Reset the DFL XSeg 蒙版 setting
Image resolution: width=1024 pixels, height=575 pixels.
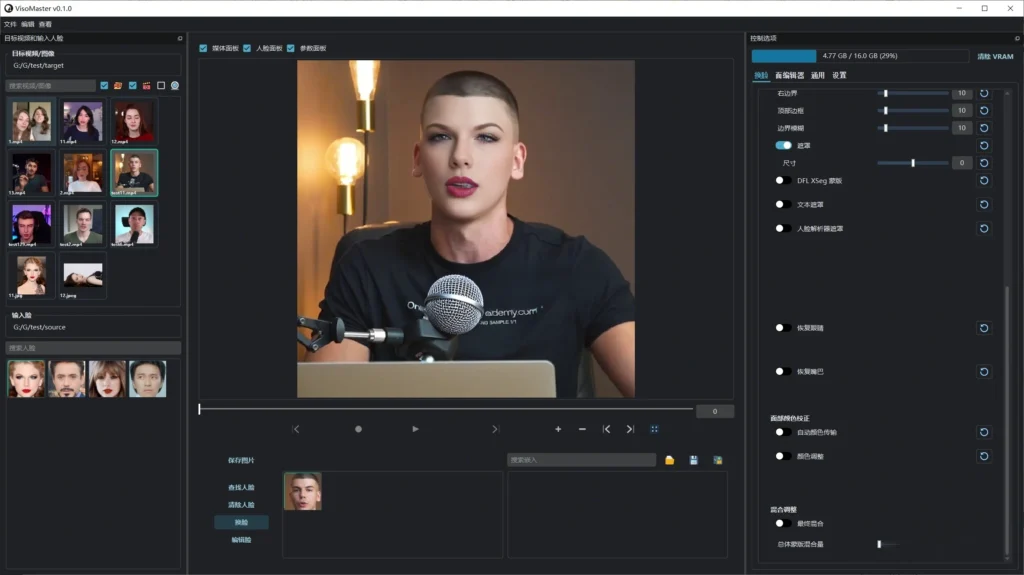tap(984, 181)
